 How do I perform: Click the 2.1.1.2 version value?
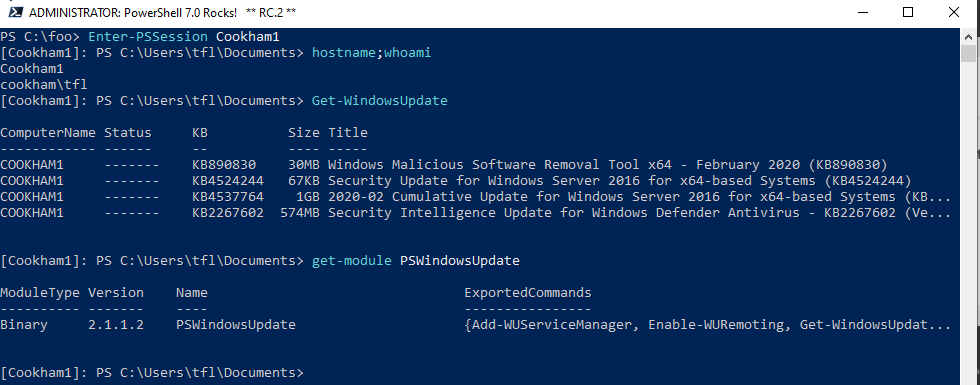pos(116,324)
